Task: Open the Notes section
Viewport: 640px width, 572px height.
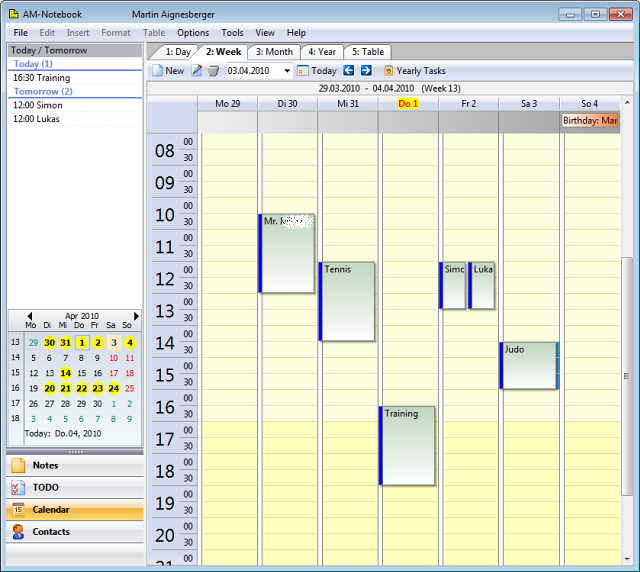Action: [75, 465]
